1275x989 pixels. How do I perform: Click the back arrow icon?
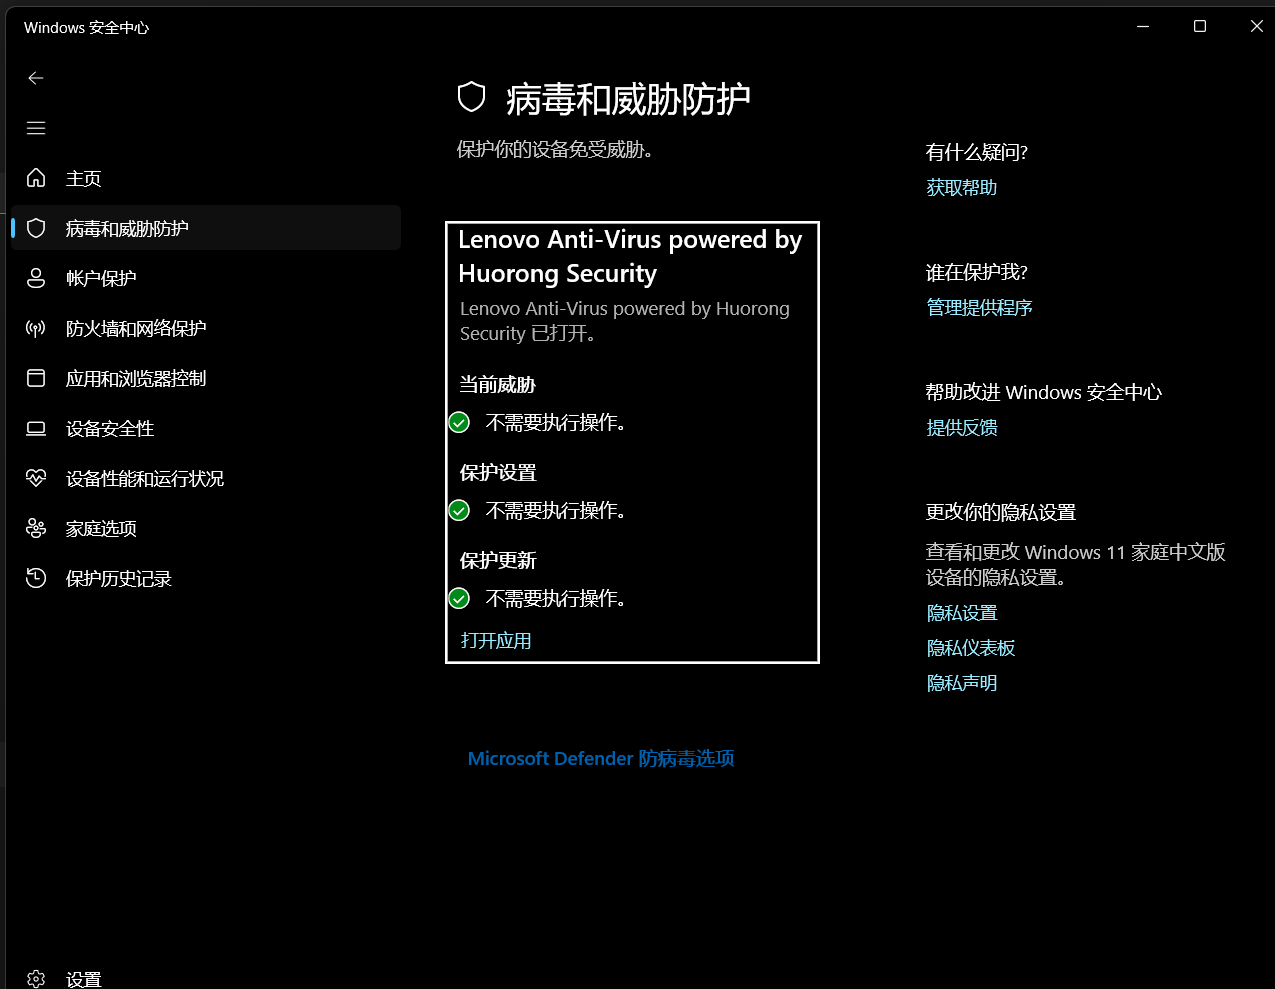[36, 78]
